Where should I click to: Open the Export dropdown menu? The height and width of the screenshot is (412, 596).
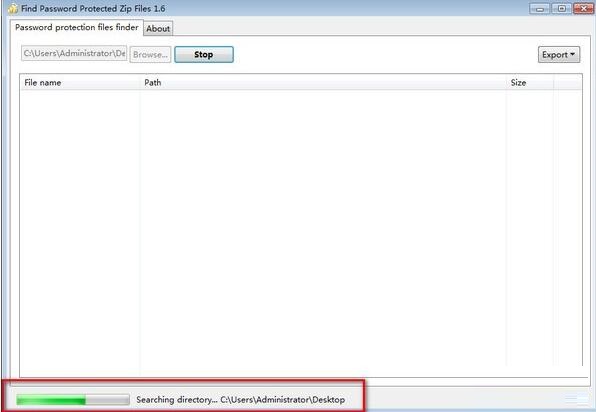559,54
